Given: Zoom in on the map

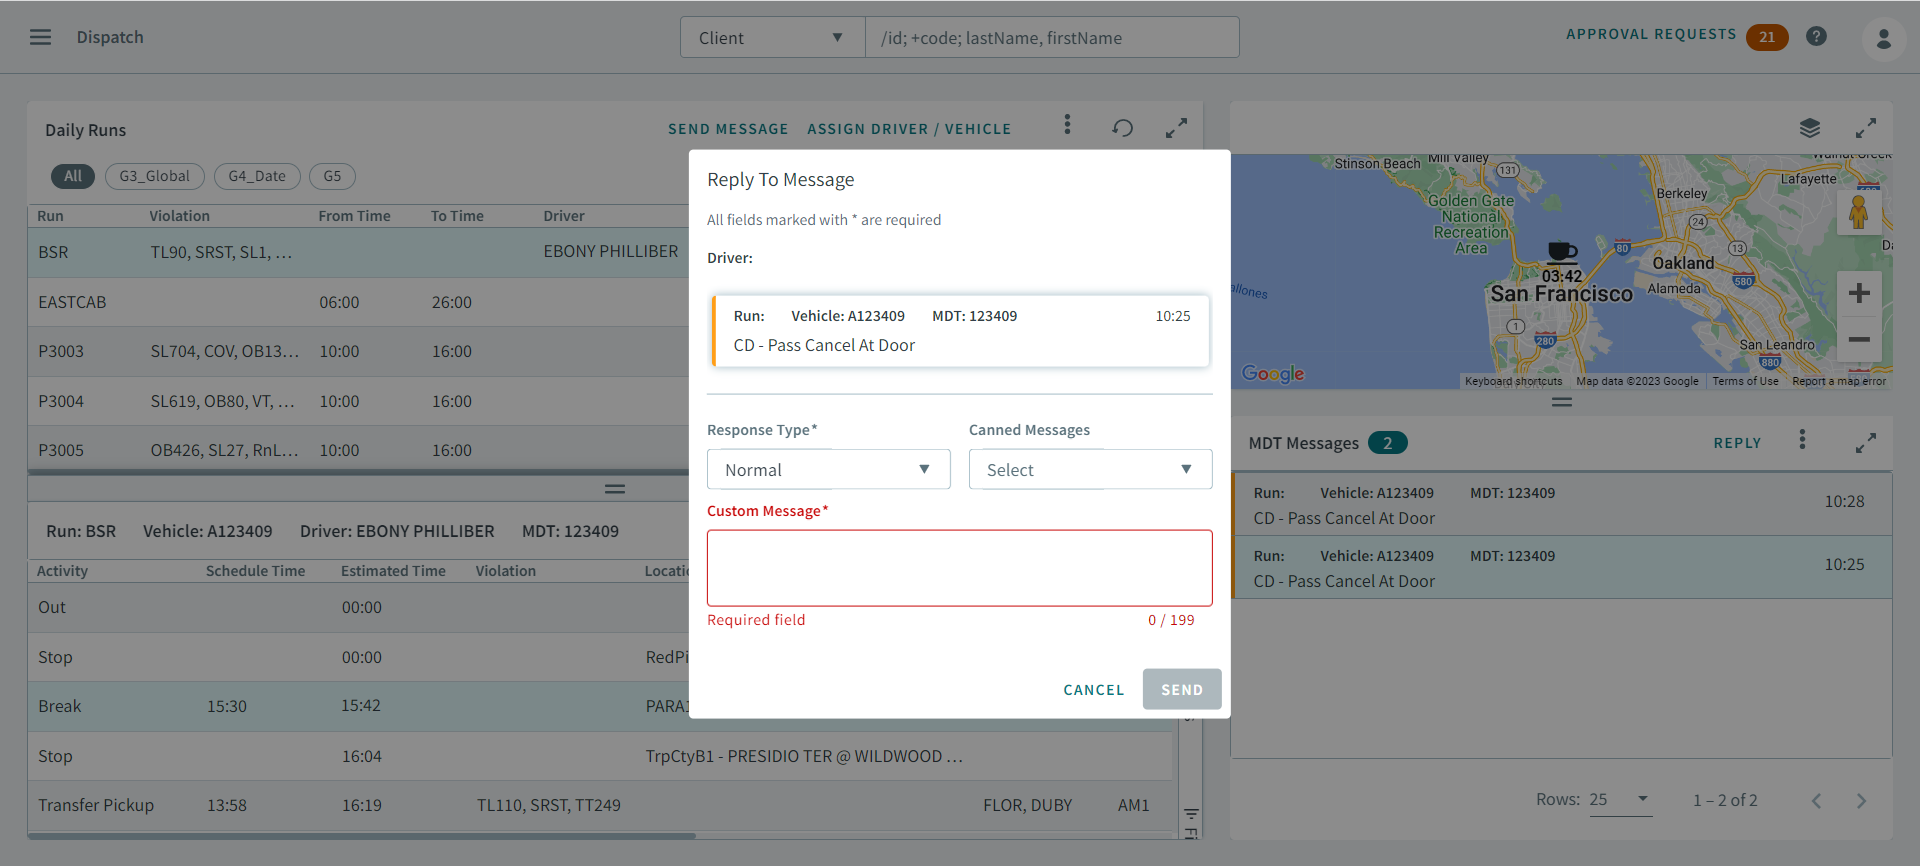Looking at the screenshot, I should click(1859, 293).
